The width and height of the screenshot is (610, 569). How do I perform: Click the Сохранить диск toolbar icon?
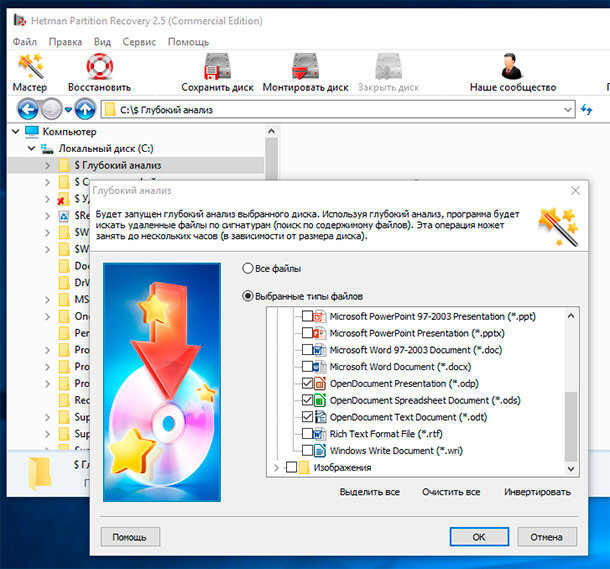[217, 66]
